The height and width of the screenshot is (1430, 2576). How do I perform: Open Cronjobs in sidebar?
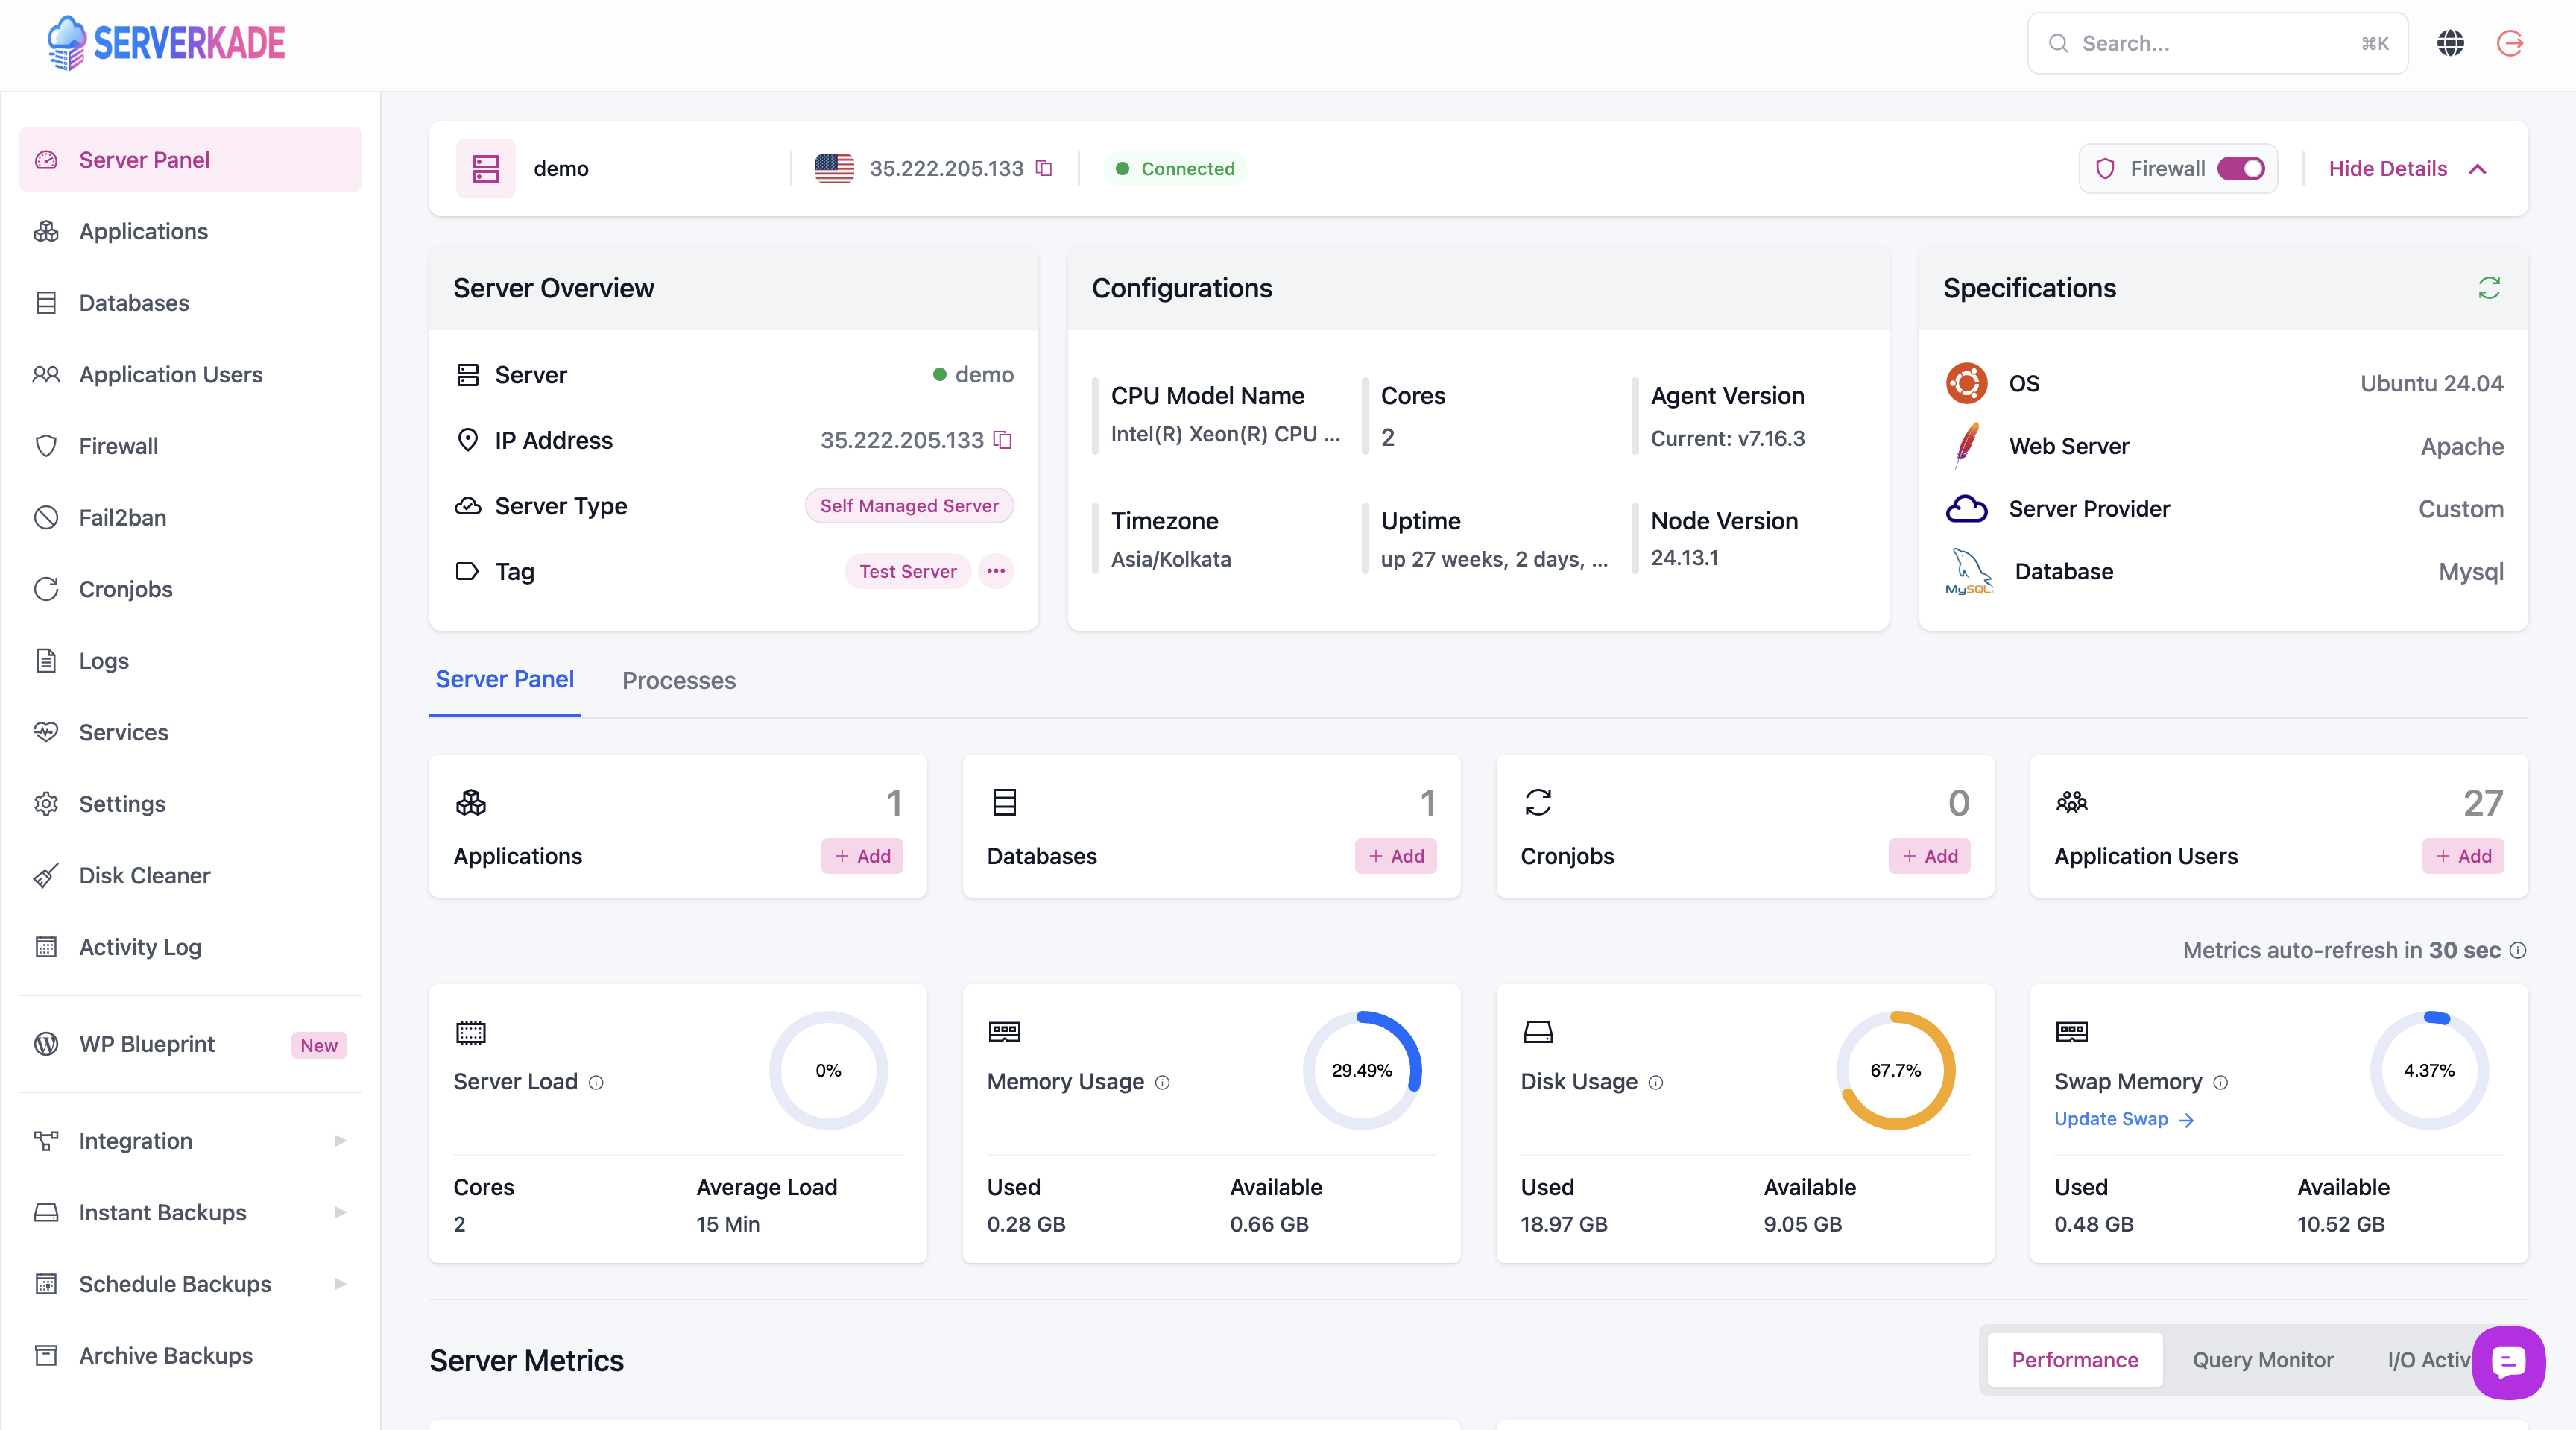[190, 589]
